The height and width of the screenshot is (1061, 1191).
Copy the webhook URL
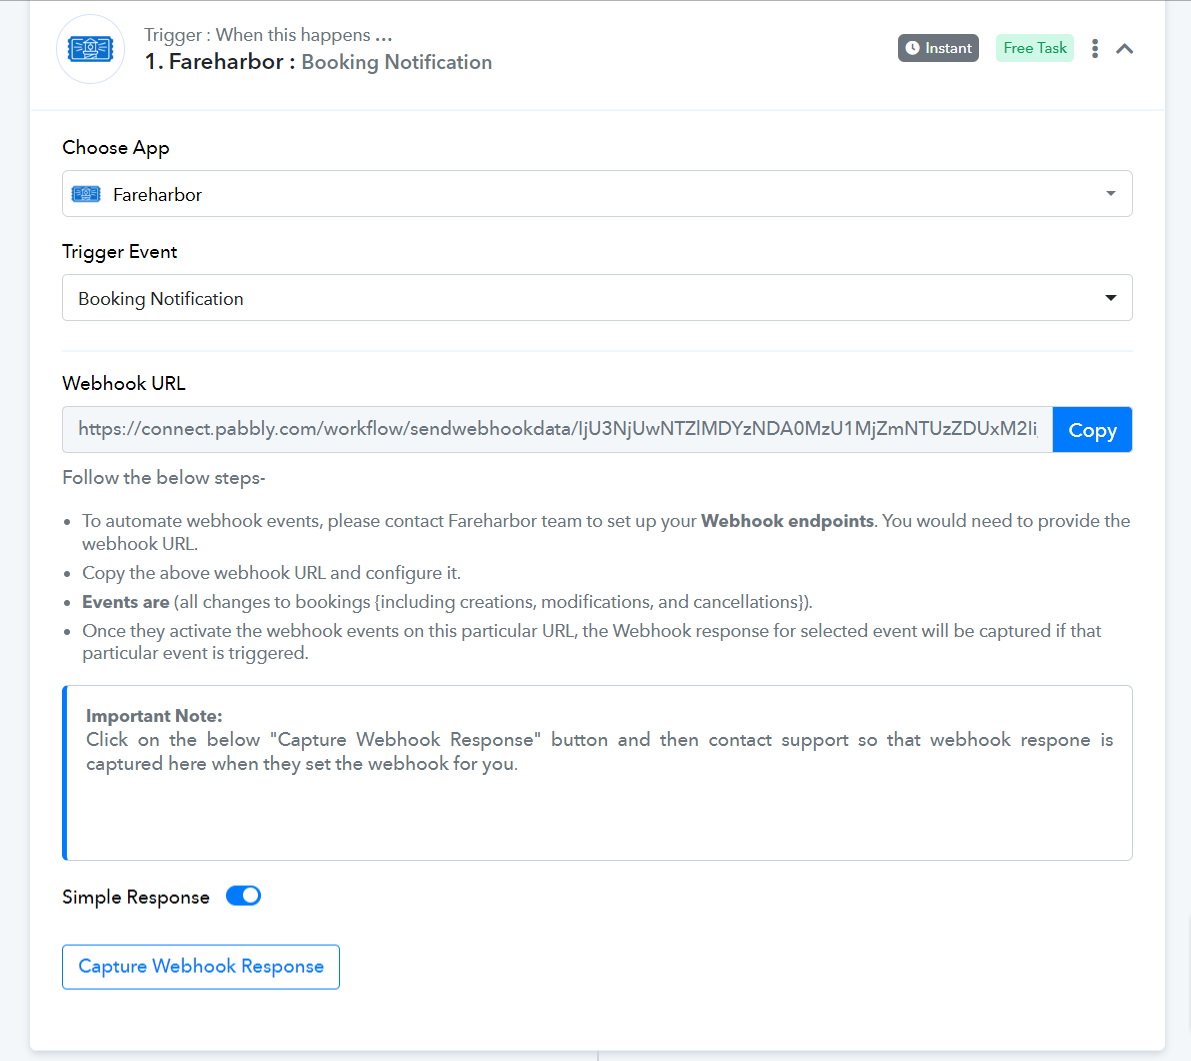pyautogui.click(x=1092, y=430)
